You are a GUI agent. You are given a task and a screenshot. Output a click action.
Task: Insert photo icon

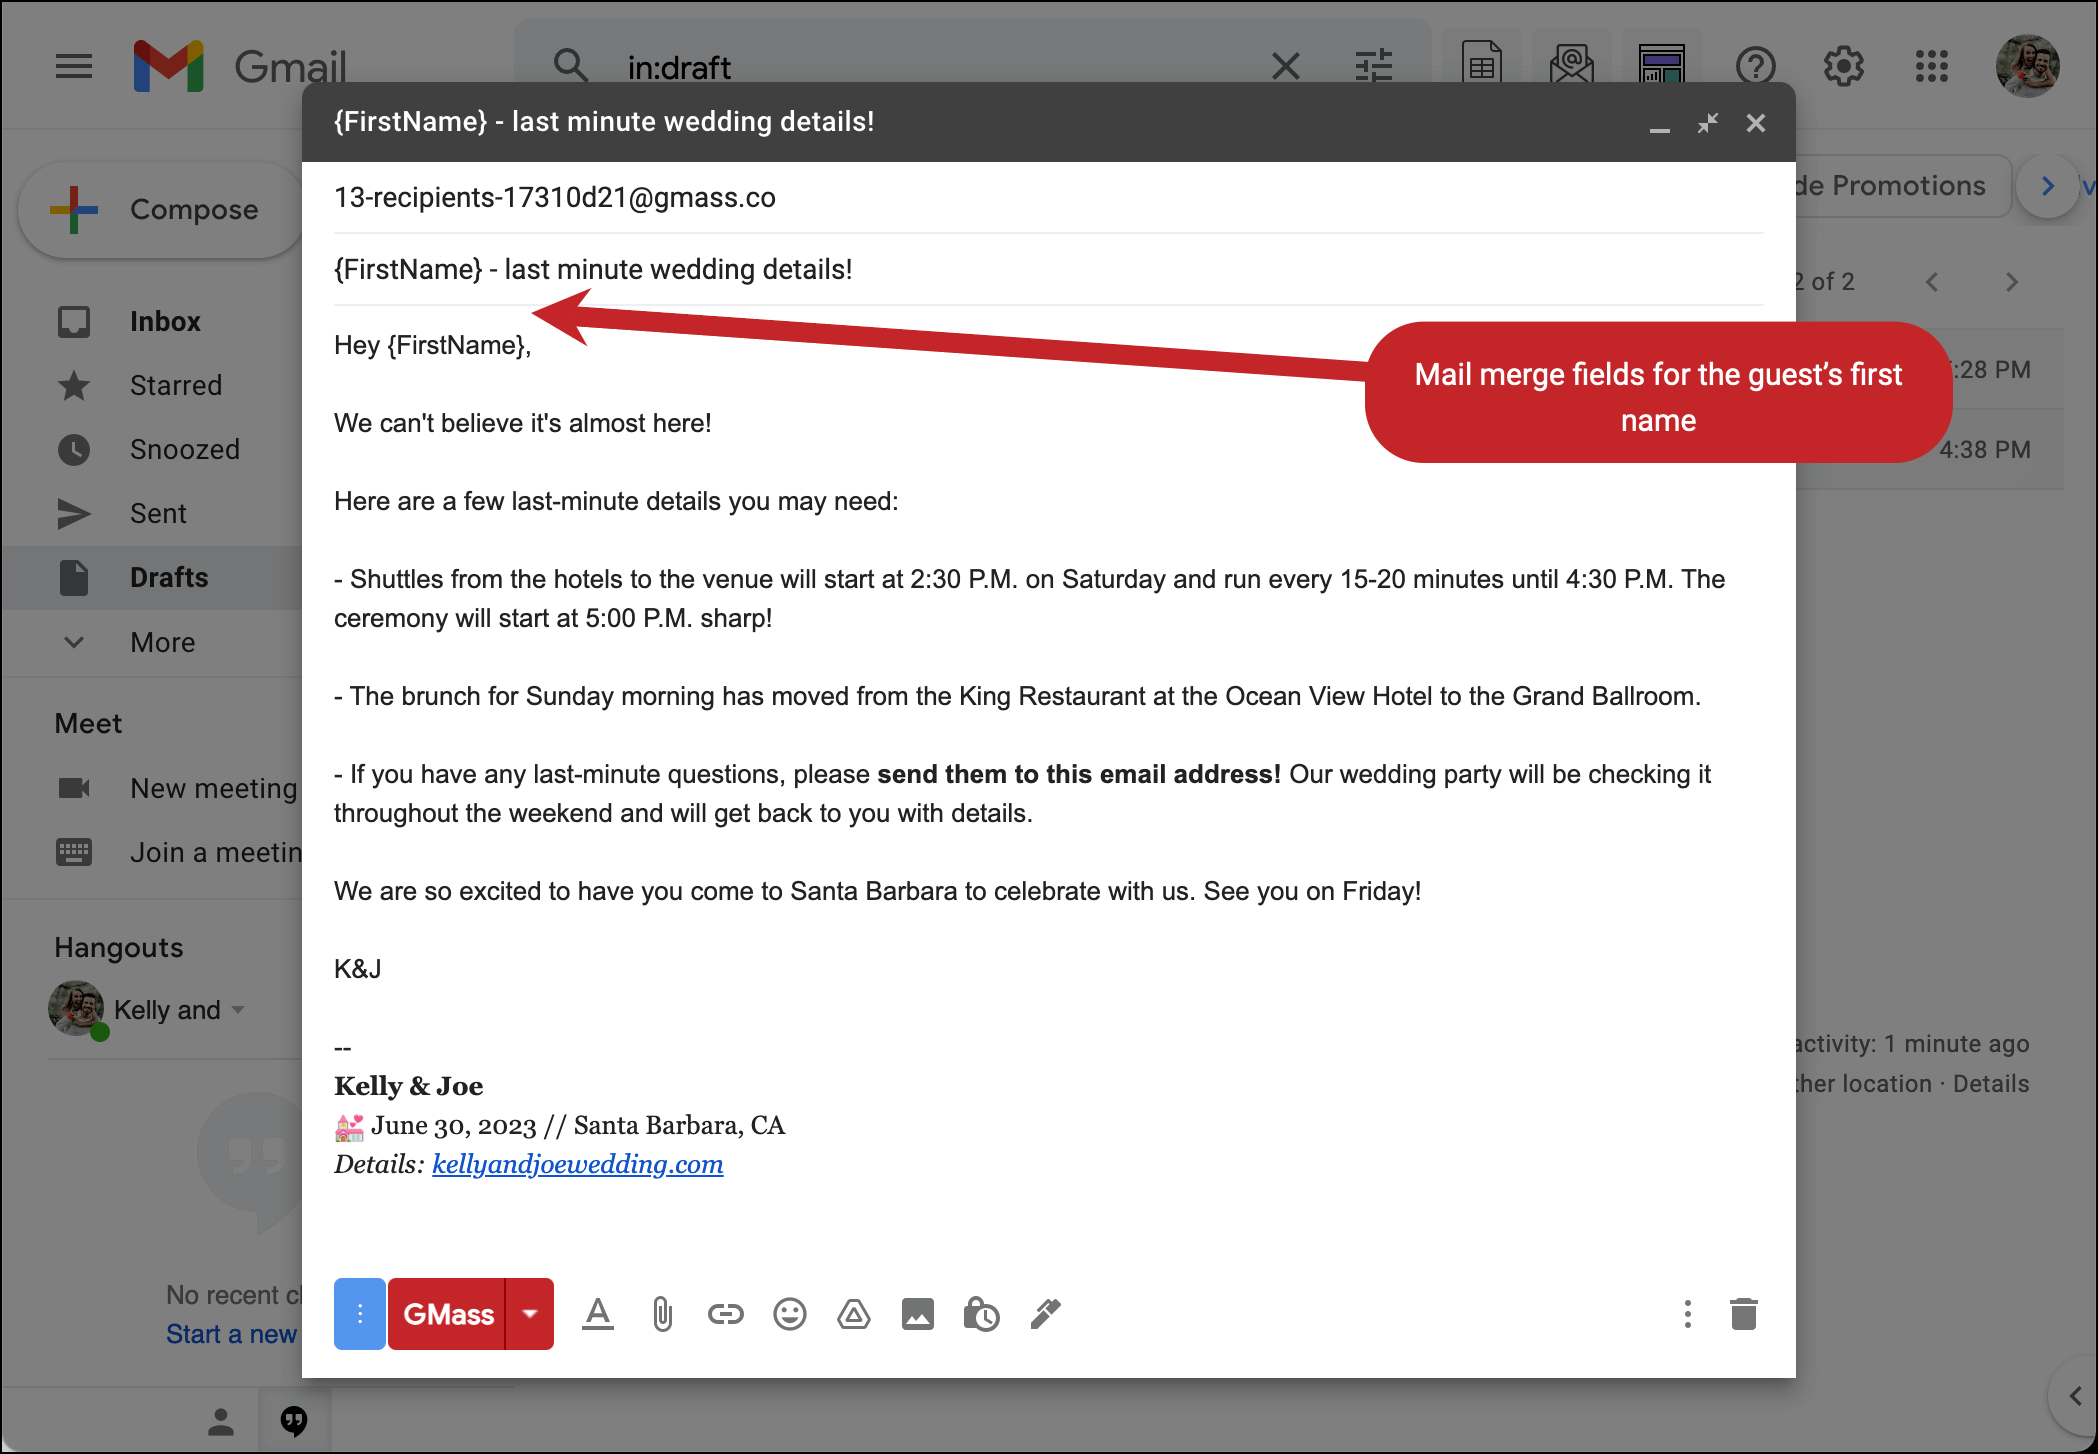pyautogui.click(x=918, y=1314)
